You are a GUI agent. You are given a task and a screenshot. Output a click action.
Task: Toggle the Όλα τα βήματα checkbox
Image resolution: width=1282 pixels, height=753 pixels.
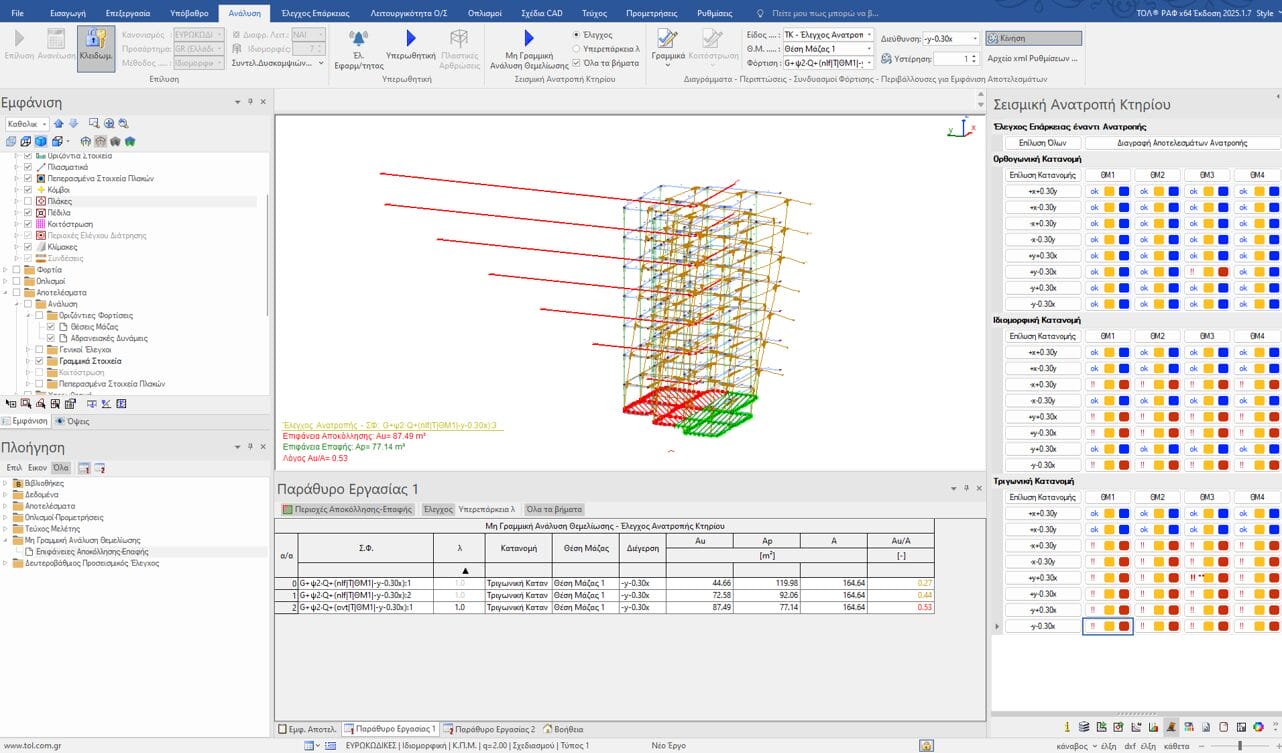coord(577,62)
